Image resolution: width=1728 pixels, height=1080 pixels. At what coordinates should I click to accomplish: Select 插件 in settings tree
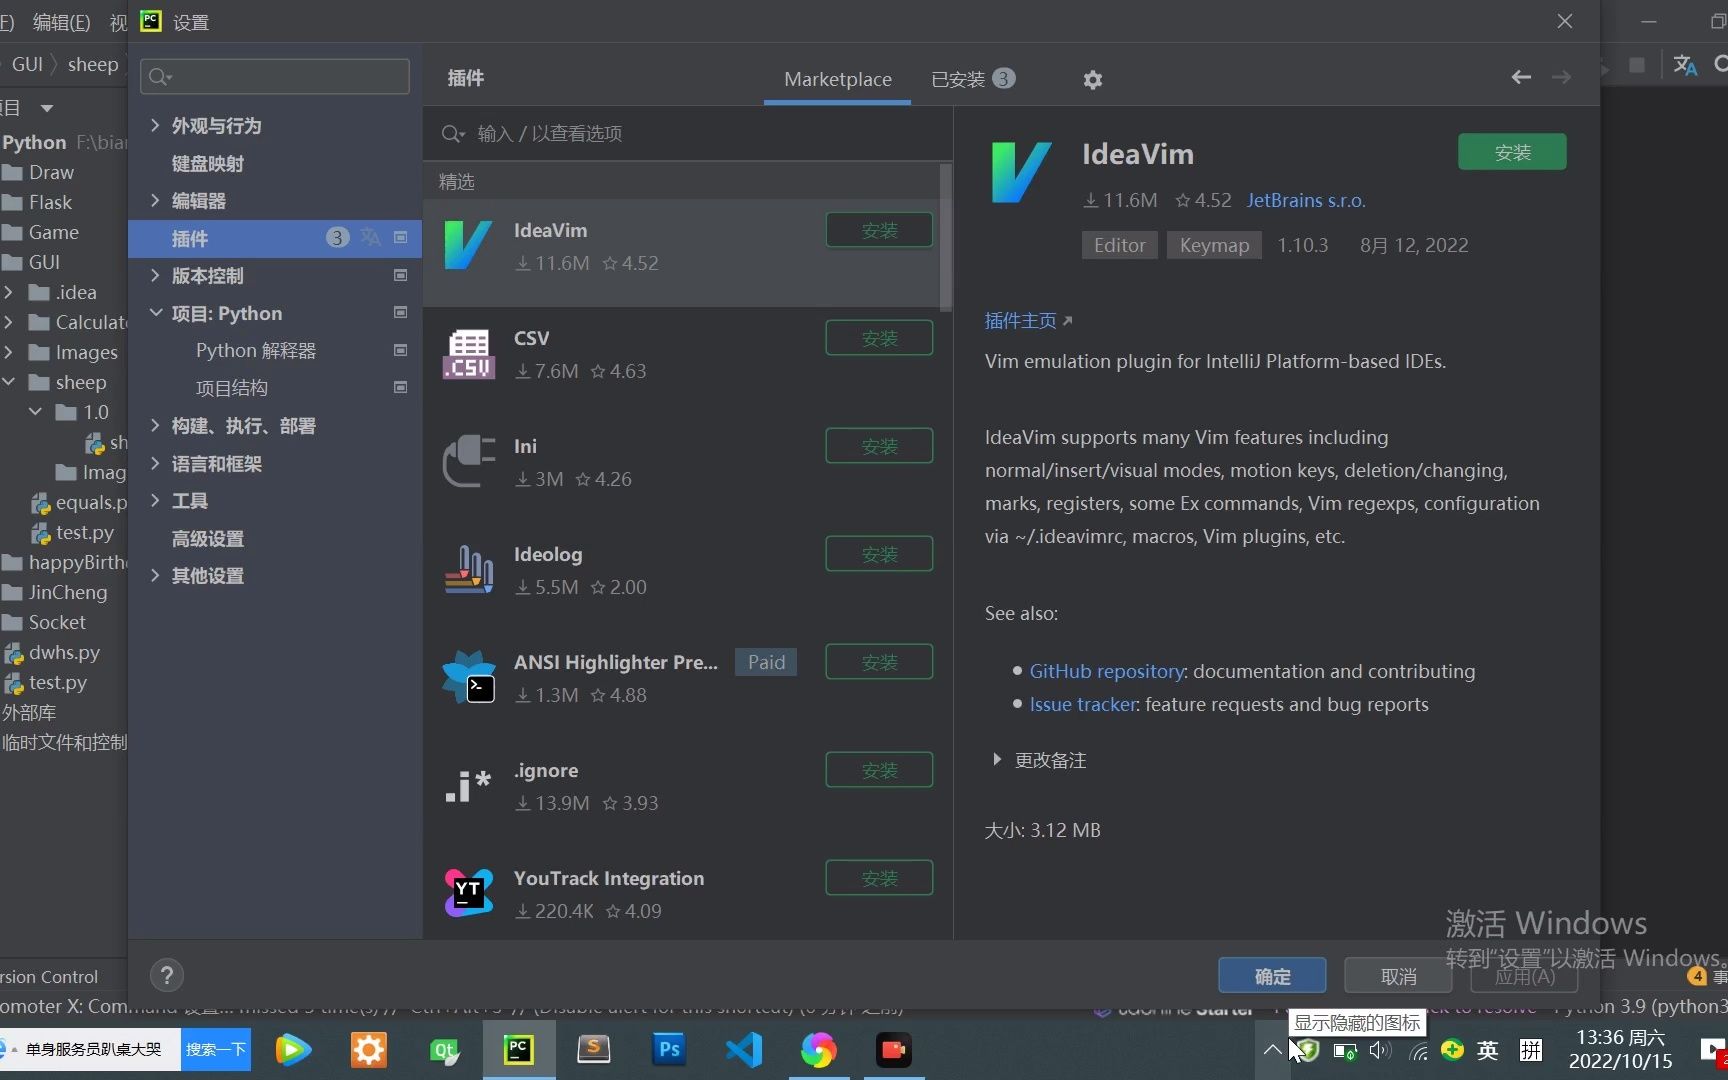coord(275,238)
